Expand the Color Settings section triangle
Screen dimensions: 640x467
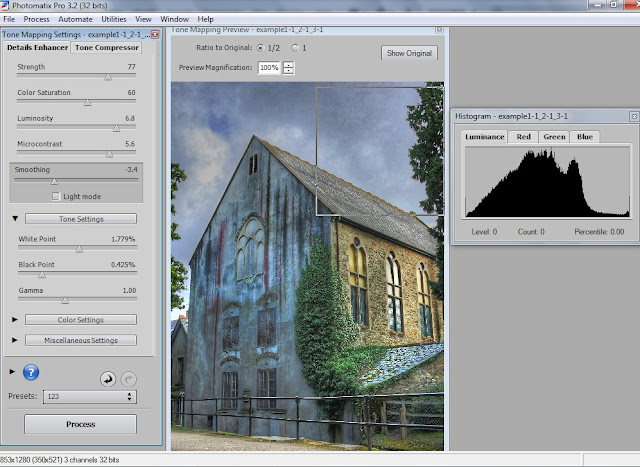[15, 320]
